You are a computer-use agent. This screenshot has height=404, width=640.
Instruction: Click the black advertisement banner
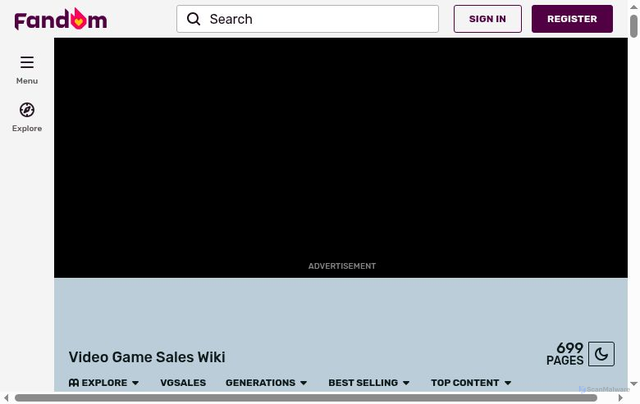(341, 158)
